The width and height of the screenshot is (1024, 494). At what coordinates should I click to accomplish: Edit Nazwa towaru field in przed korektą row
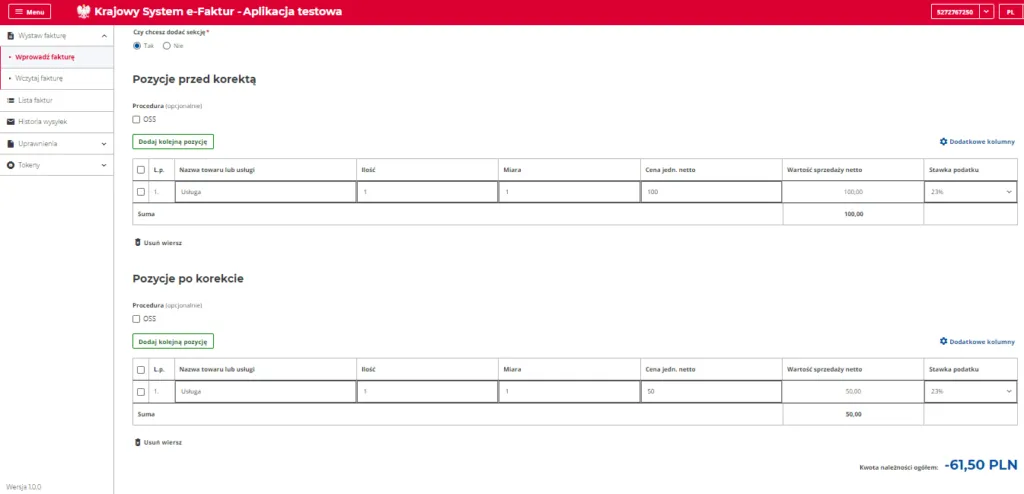tap(265, 192)
